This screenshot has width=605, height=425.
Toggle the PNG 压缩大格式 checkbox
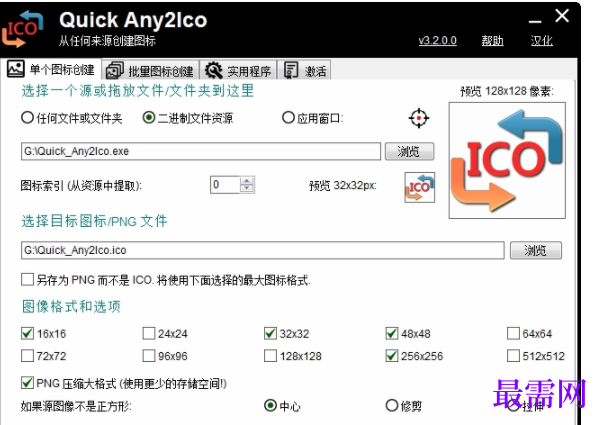pos(27,383)
